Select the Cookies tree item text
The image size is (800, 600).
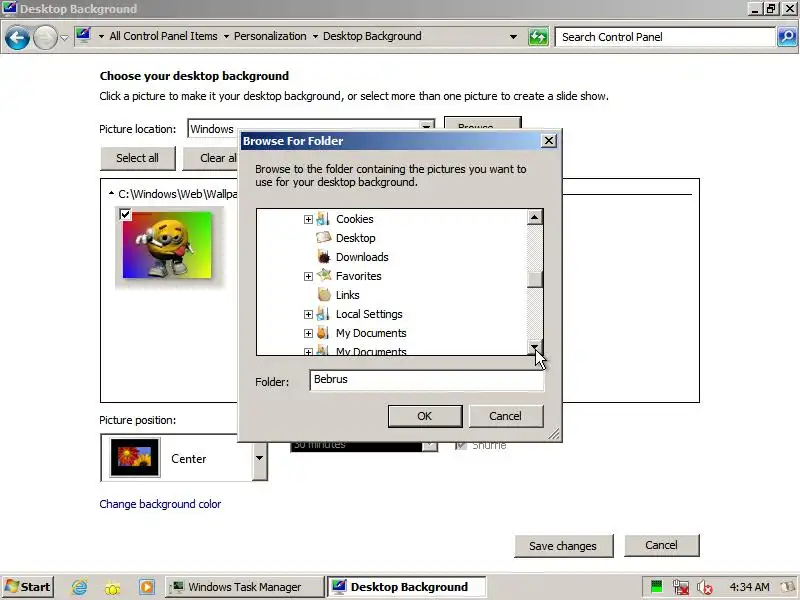pos(355,219)
